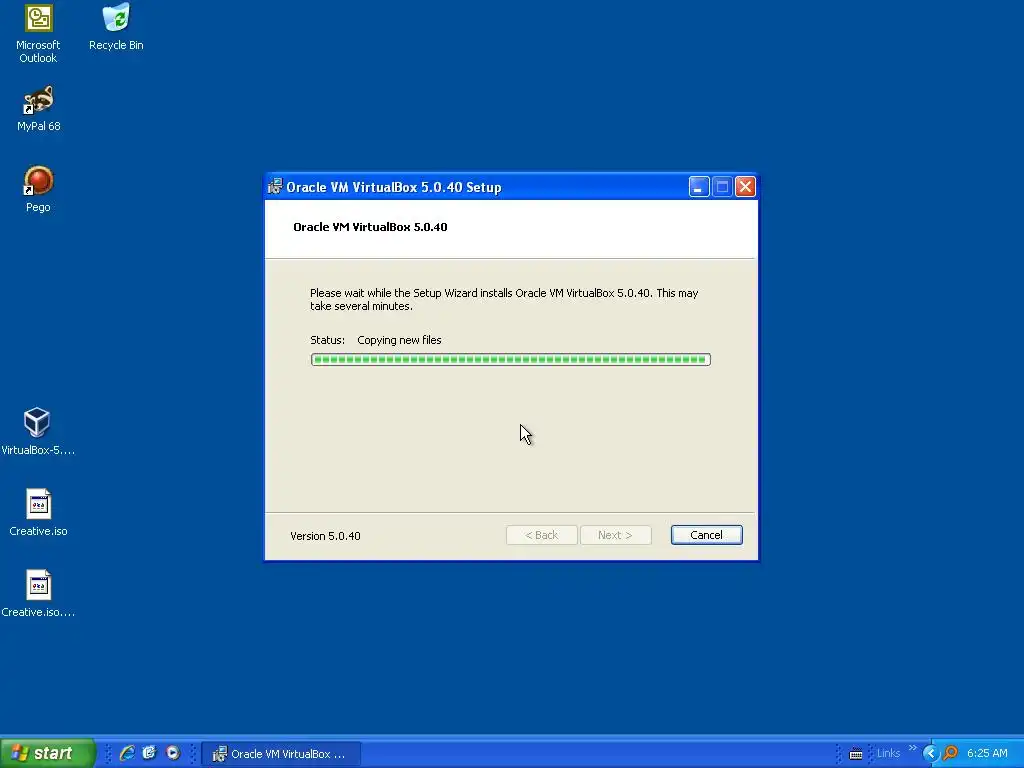Click the Oracle VM VirtualBox taskbar button

click(281, 754)
